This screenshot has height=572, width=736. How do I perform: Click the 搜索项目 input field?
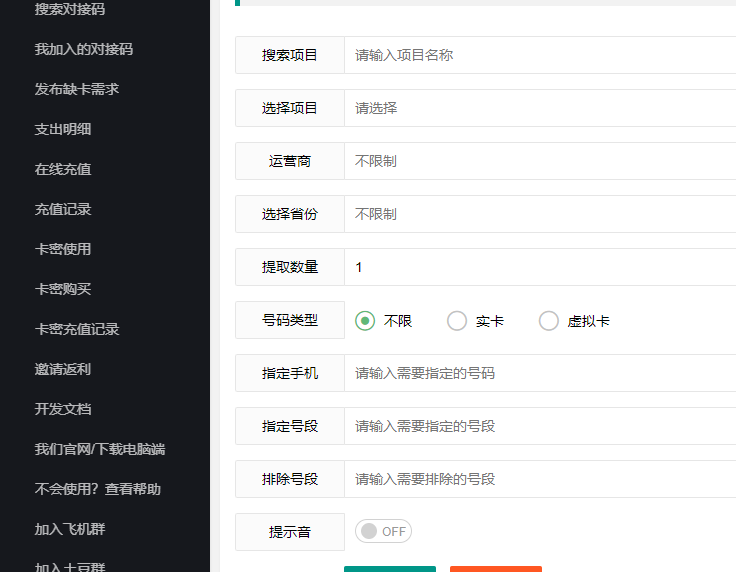pyautogui.click(x=540, y=55)
